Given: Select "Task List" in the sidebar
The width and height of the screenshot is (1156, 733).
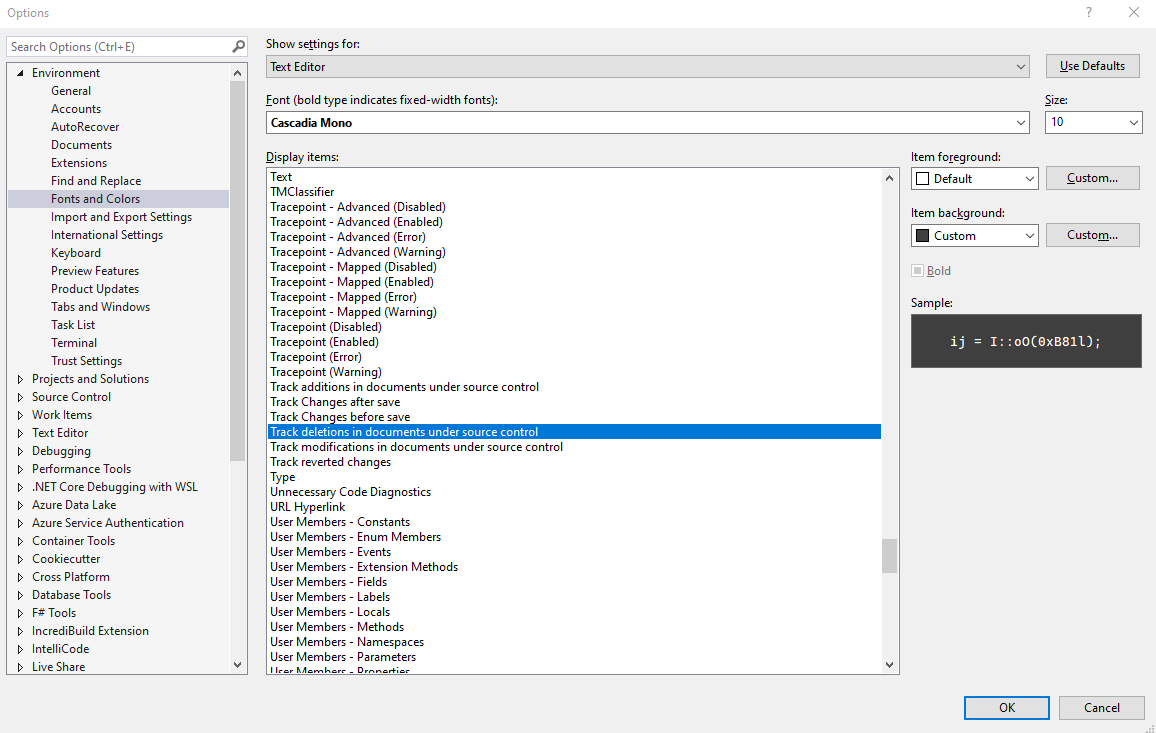Looking at the screenshot, I should [x=72, y=324].
